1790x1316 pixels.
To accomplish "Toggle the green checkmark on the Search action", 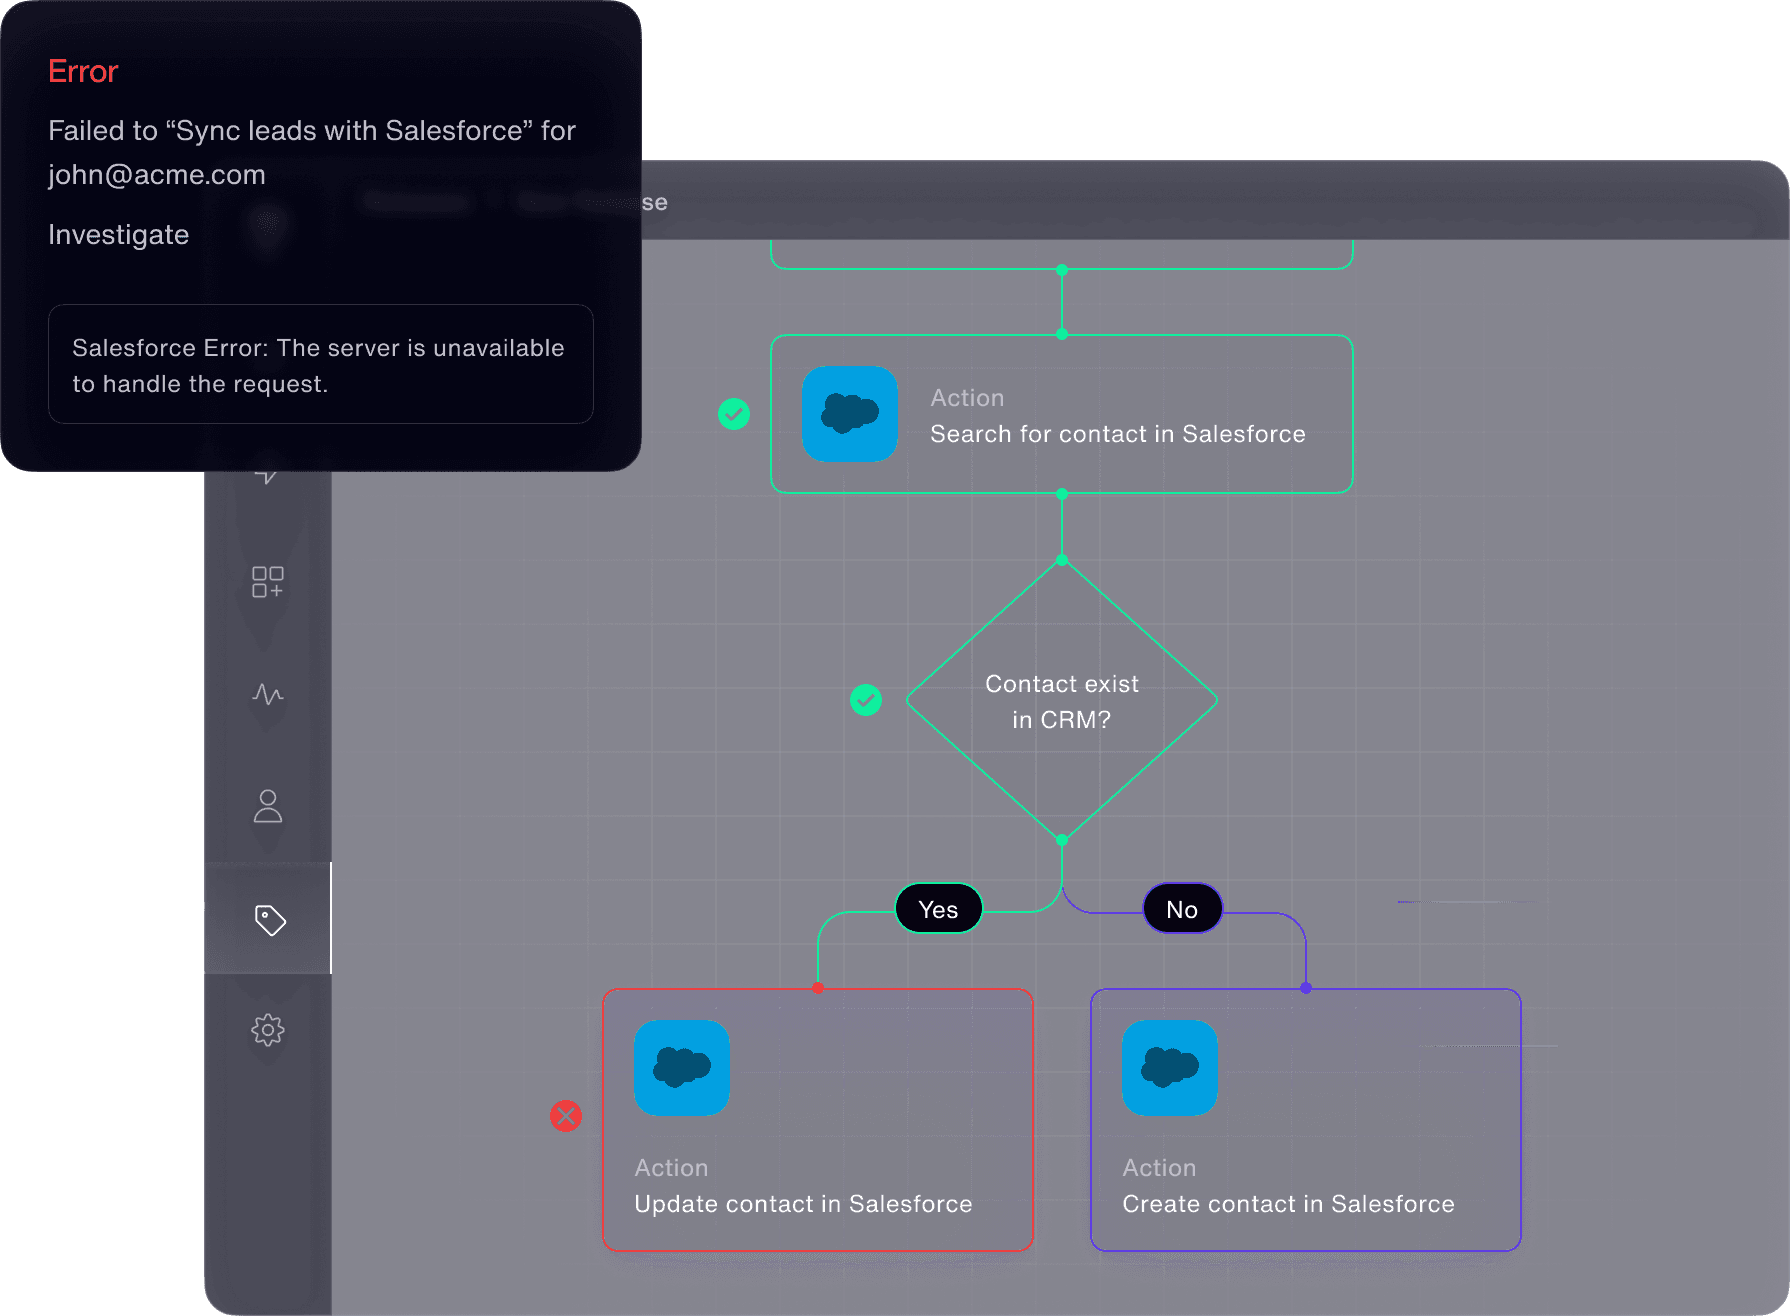I will (733, 412).
